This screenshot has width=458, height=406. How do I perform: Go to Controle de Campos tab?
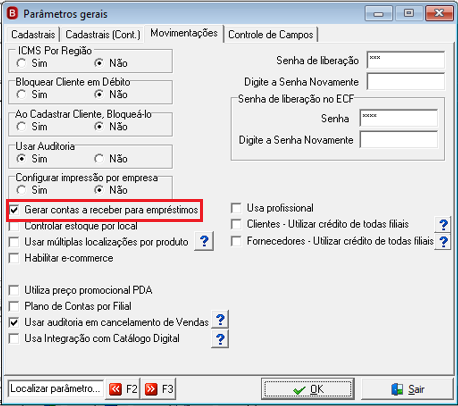(x=271, y=34)
